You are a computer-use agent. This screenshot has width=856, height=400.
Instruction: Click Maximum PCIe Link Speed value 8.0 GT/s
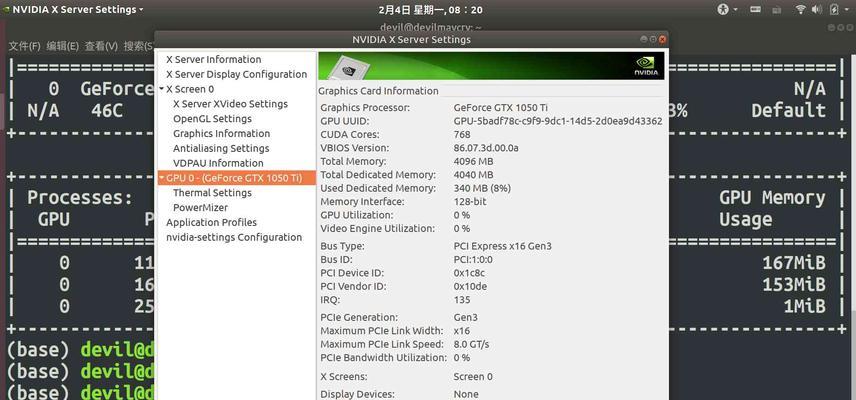pyautogui.click(x=471, y=344)
